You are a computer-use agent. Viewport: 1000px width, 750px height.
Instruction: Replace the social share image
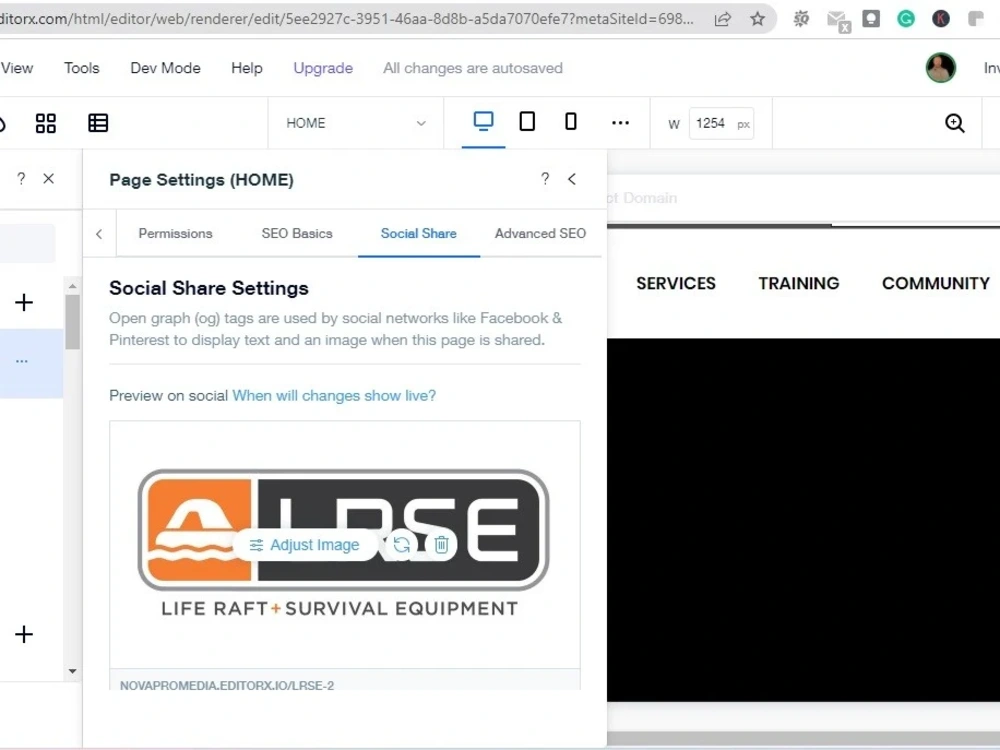pyautogui.click(x=402, y=545)
